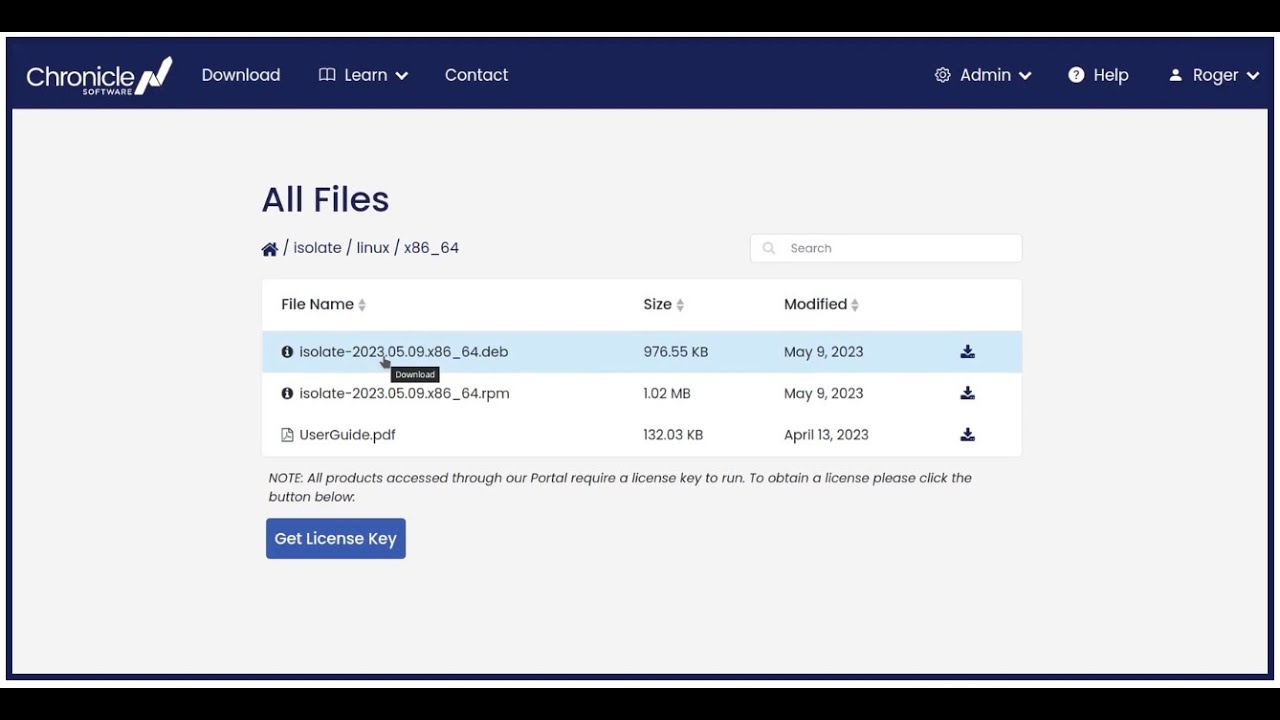Expand the Learn menu chevron
The image size is (1280, 720).
[402, 76]
